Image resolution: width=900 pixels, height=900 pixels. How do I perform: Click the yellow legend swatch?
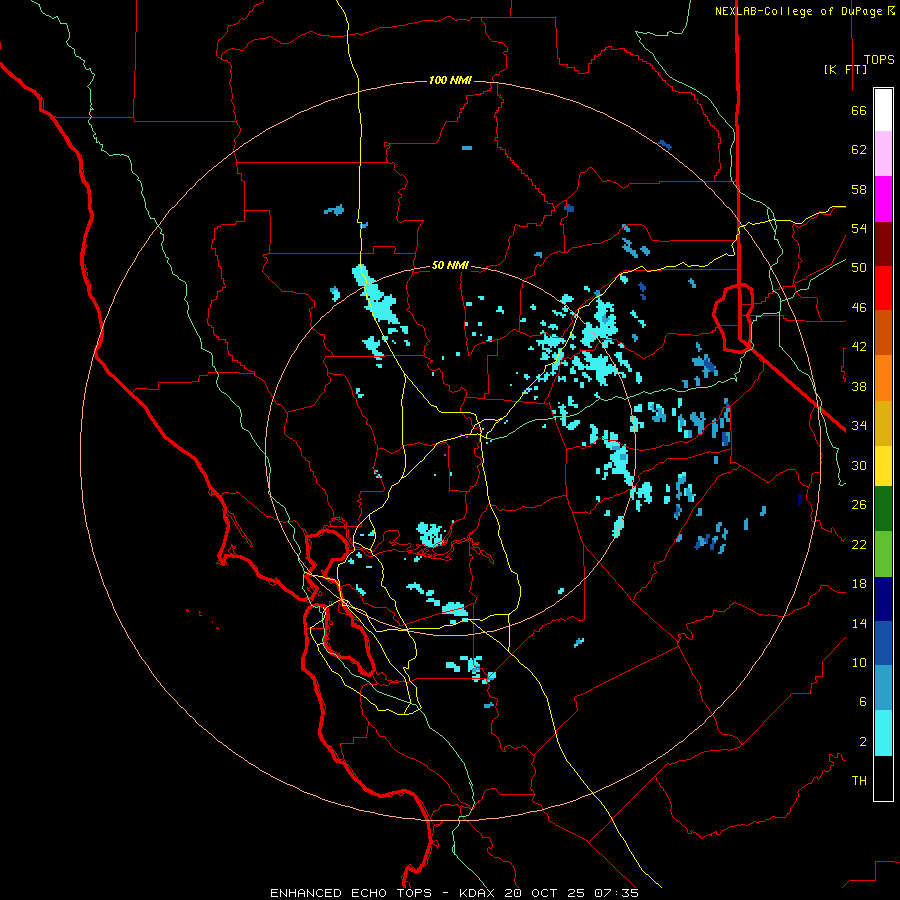pos(883,466)
